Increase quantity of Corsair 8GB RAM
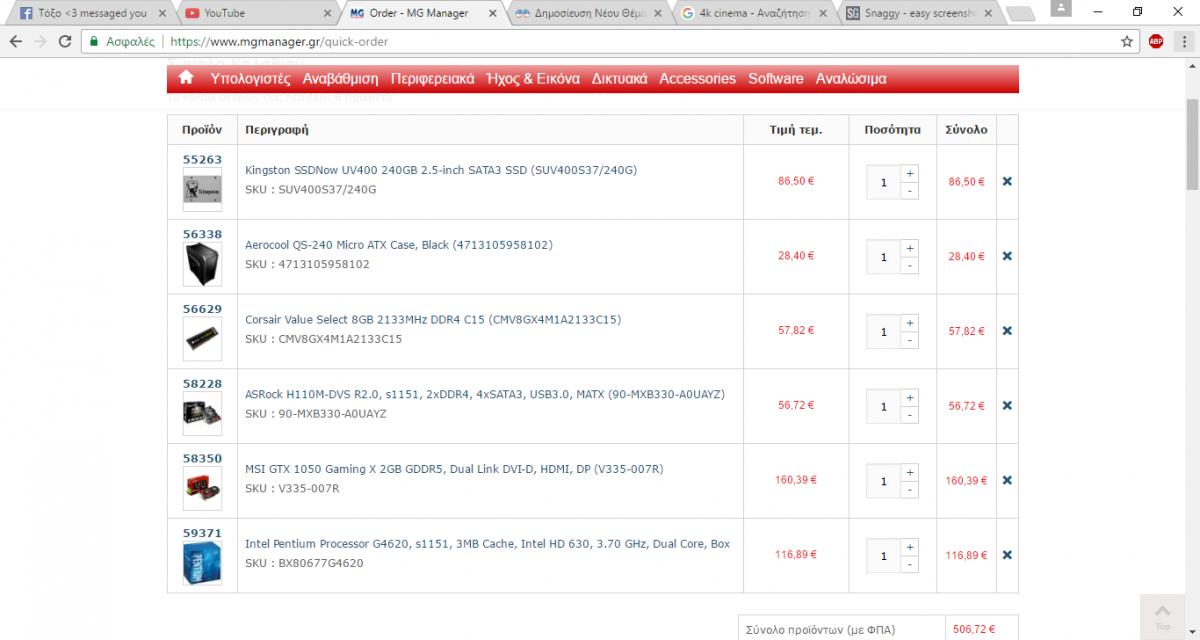 click(909, 323)
